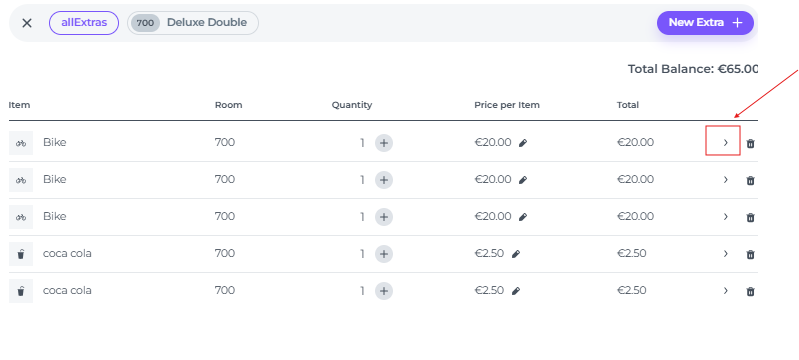Screen dimensions: 799x360
Task: Click the drink cup icon of last row
Action: 21,291
